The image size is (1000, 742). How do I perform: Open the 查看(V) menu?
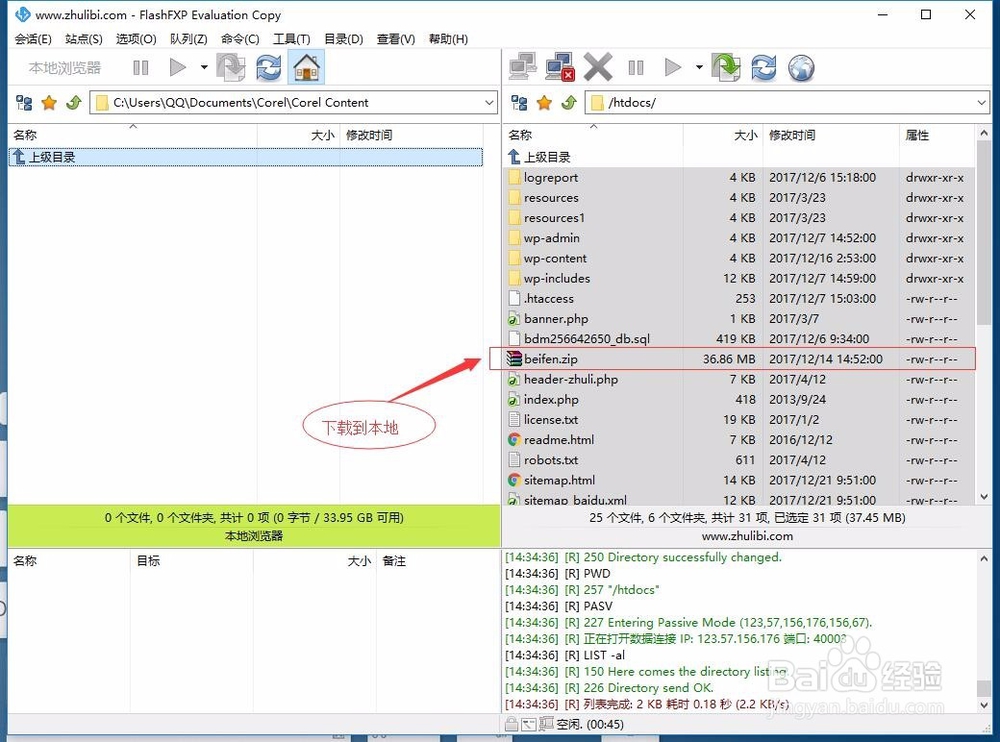coord(396,39)
